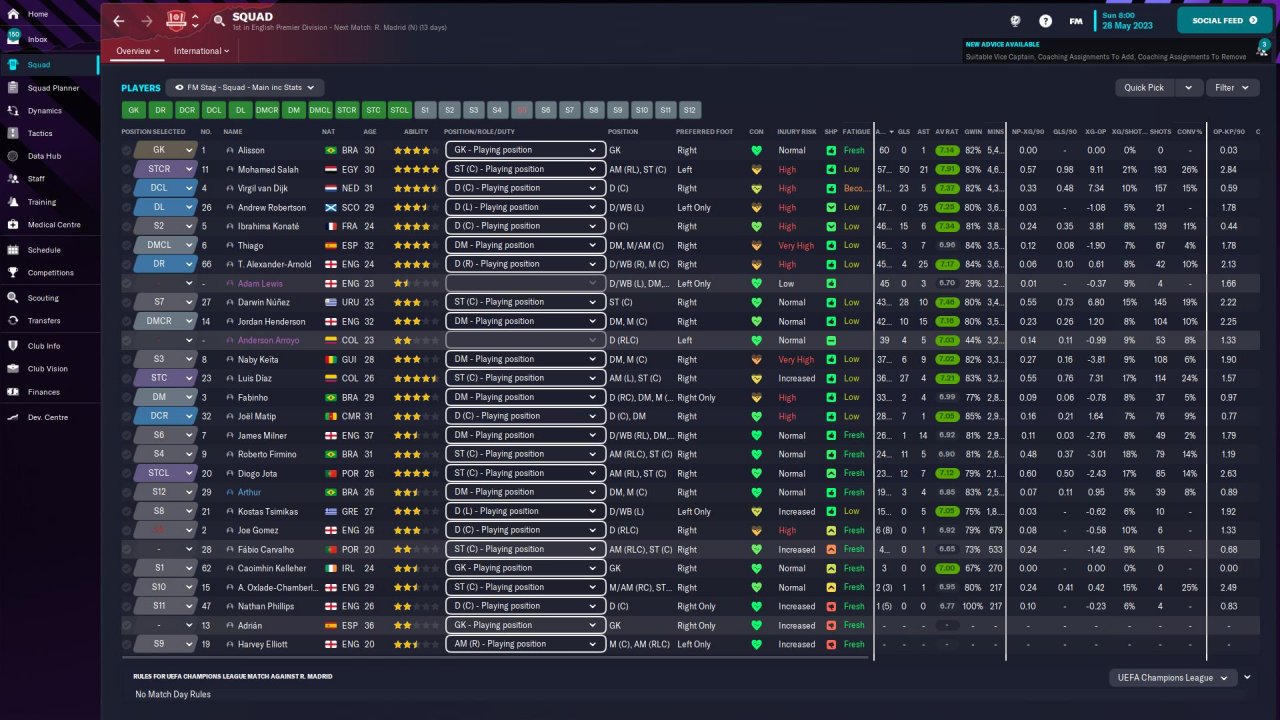Viewport: 1280px width, 720px height.
Task: Select the S1 substitute chip
Action: coord(425,110)
